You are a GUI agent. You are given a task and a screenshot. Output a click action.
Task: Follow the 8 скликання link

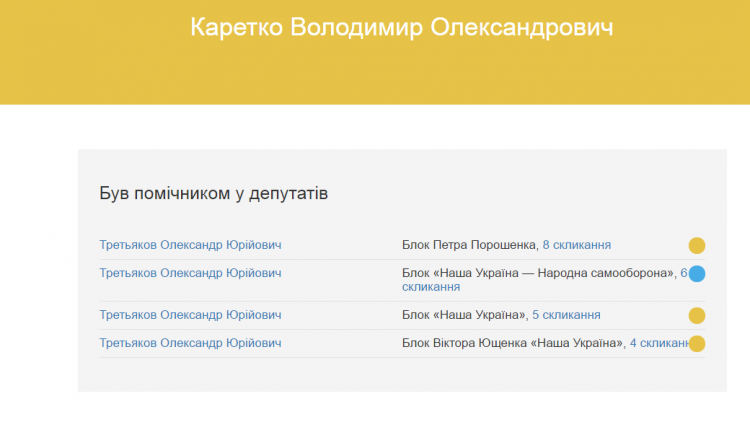click(576, 245)
